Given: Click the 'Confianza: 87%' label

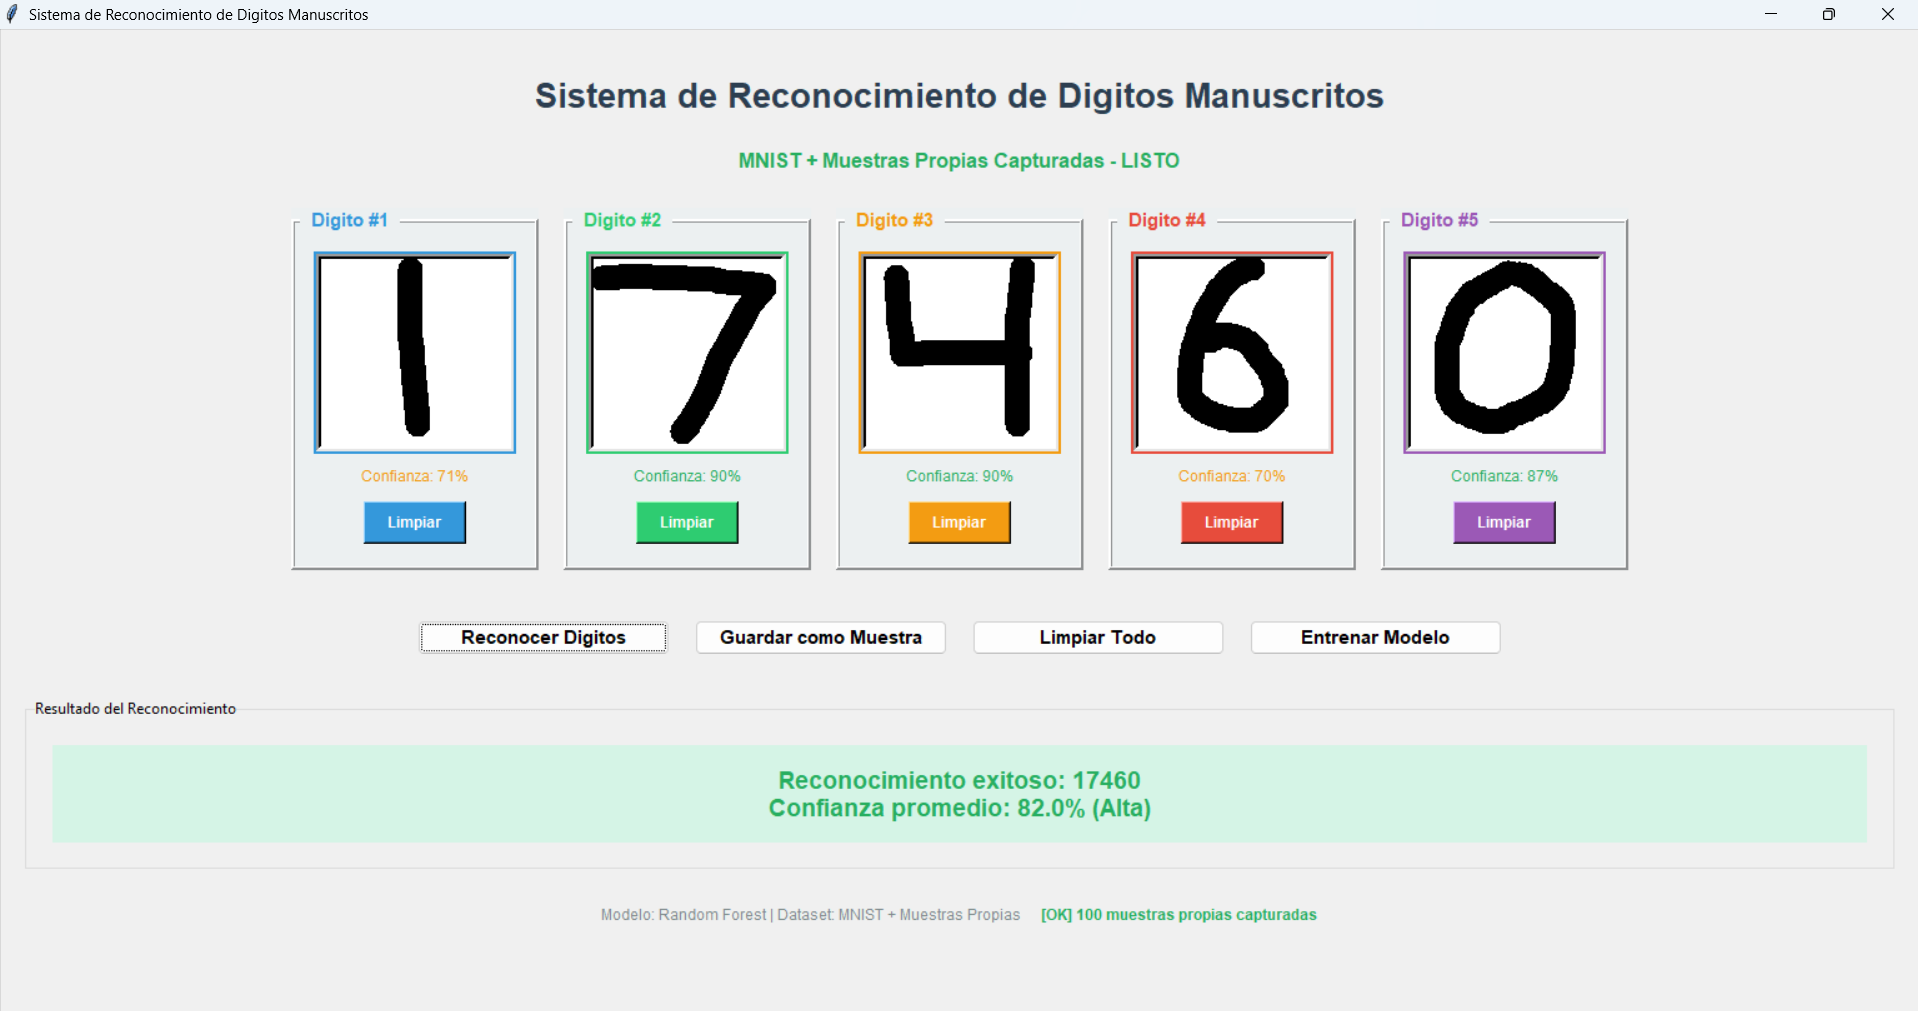Looking at the screenshot, I should pos(1504,476).
